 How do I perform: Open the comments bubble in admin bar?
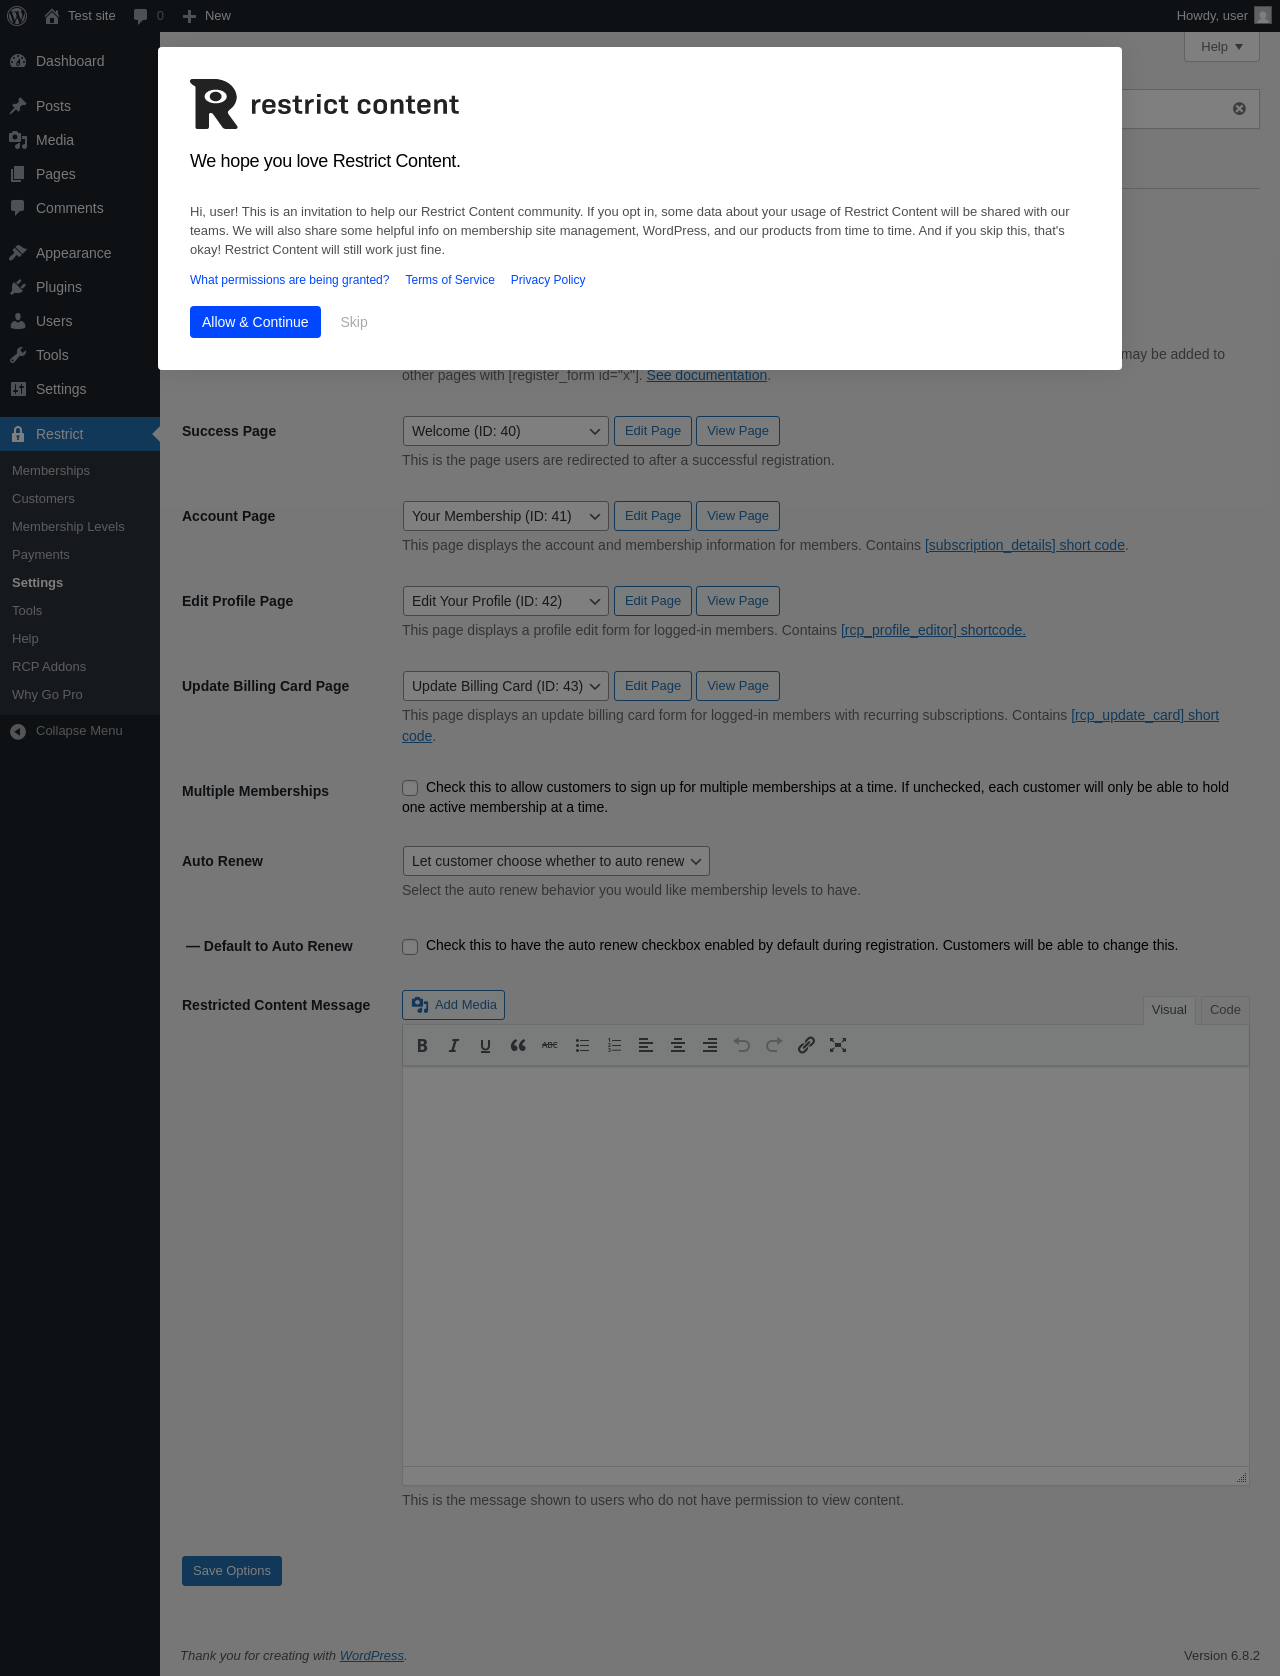click(x=148, y=16)
